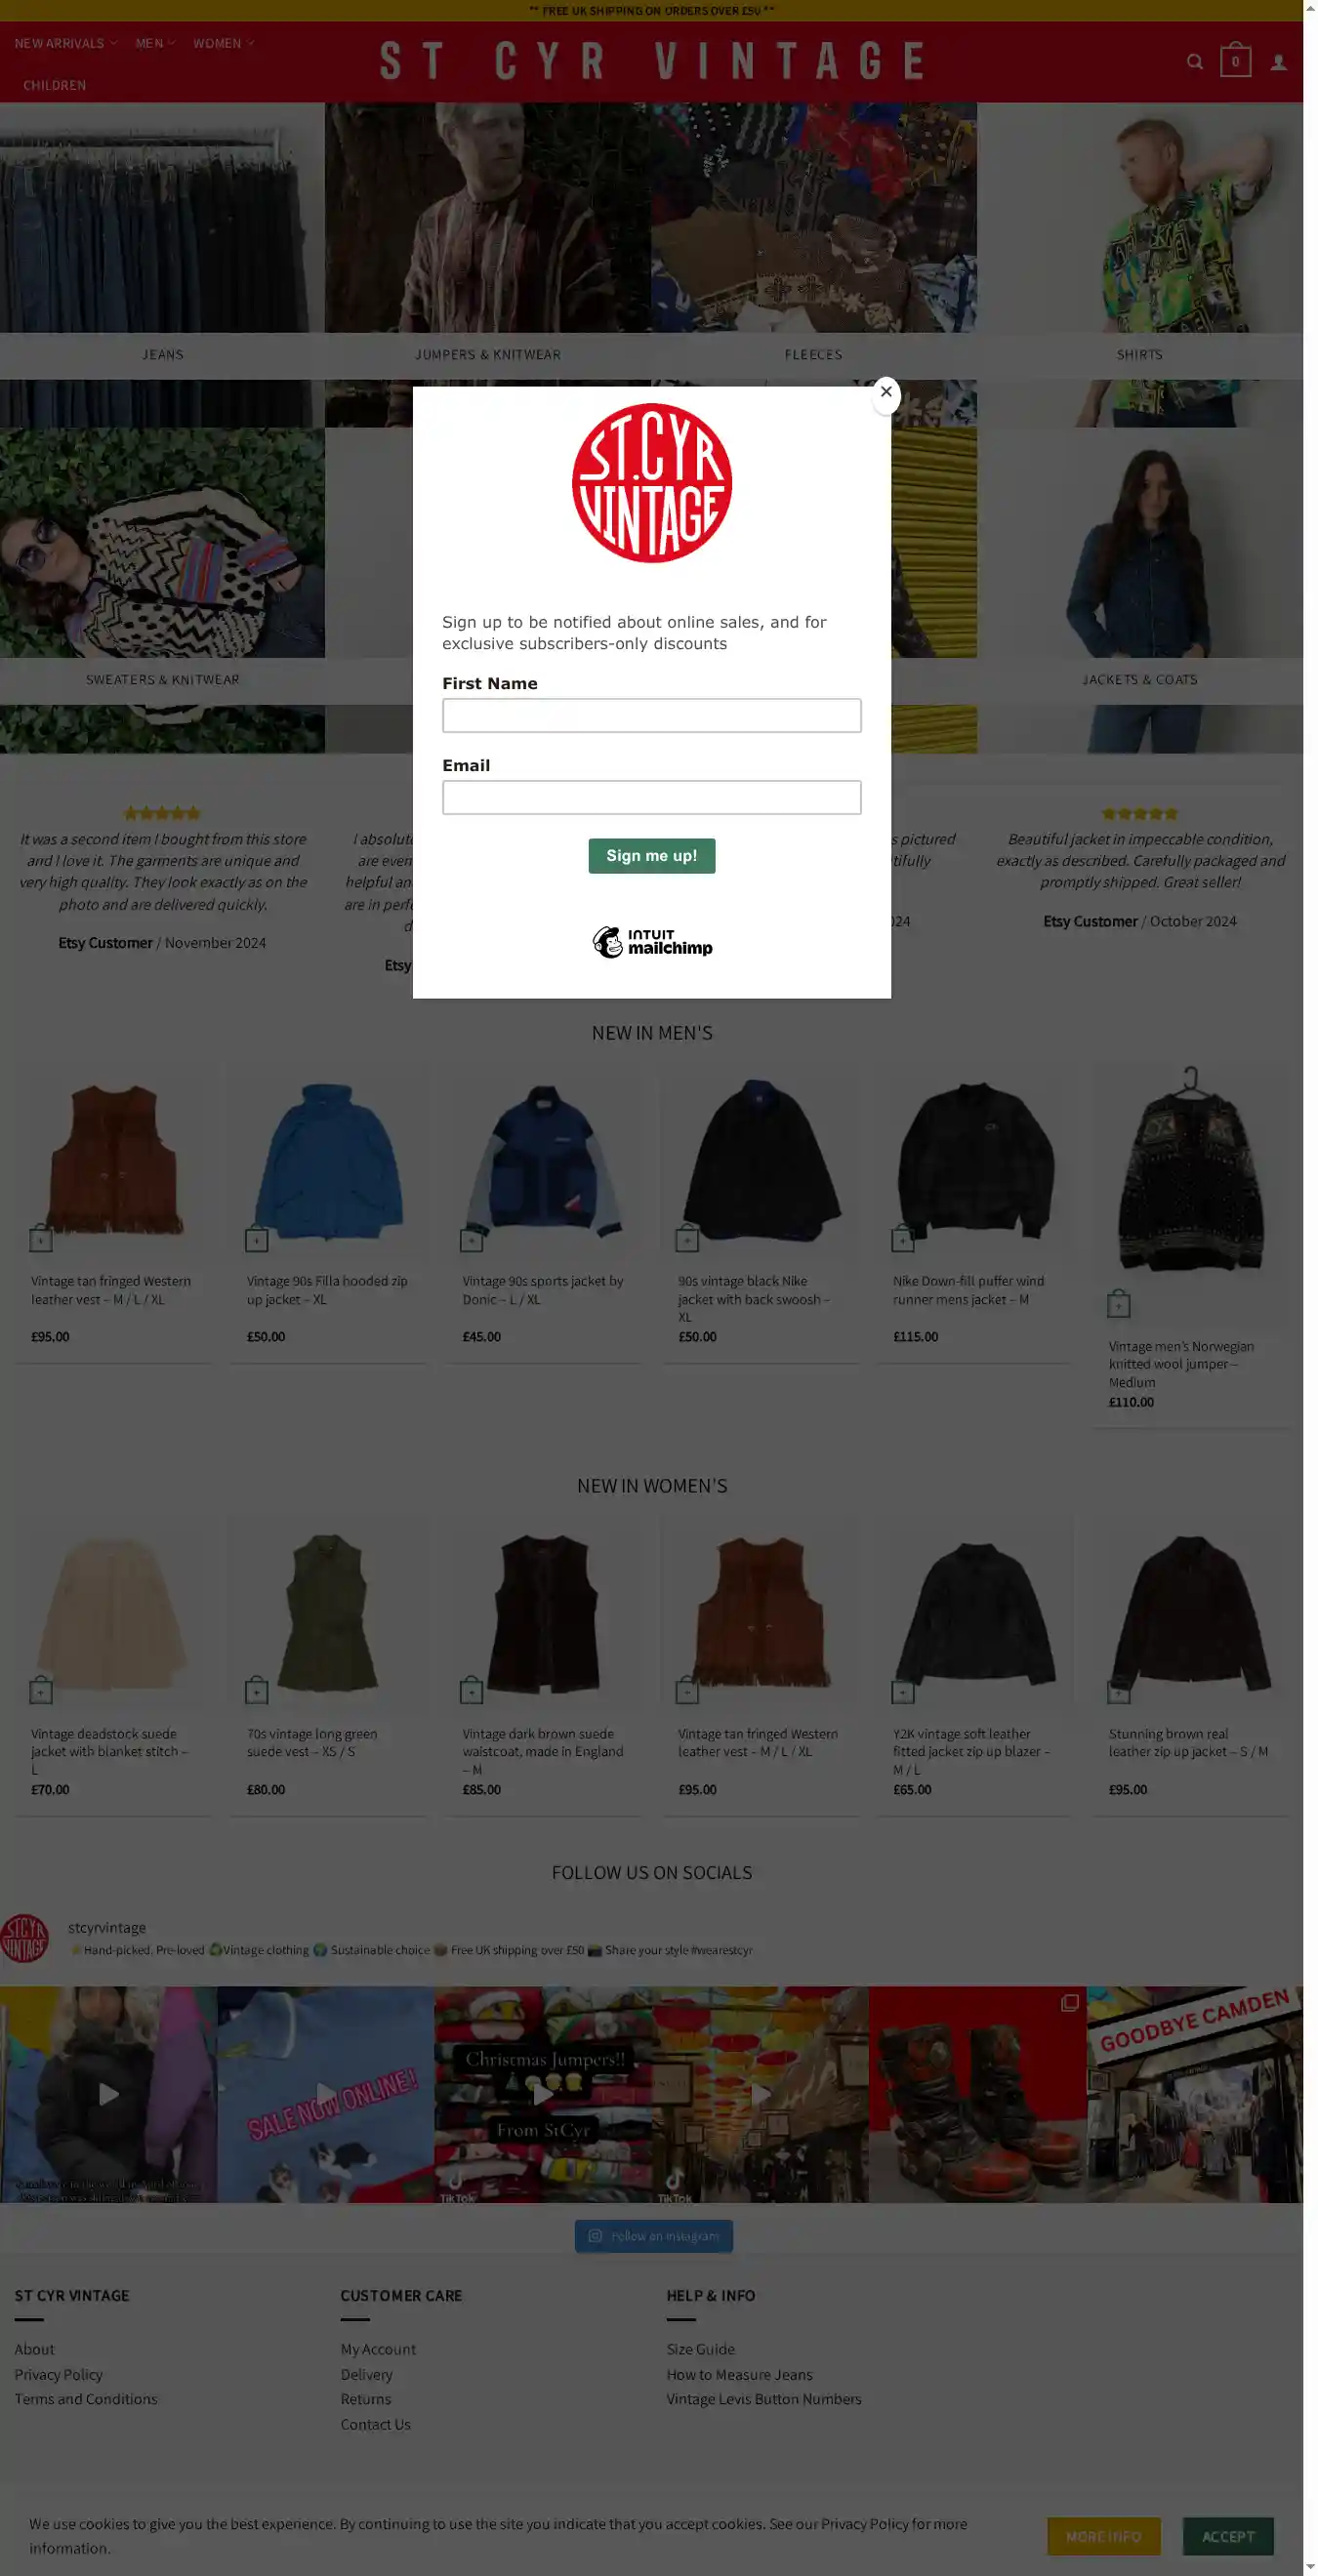
Task: Play the Christmas Jumpers Instagram video
Action: 542,2094
